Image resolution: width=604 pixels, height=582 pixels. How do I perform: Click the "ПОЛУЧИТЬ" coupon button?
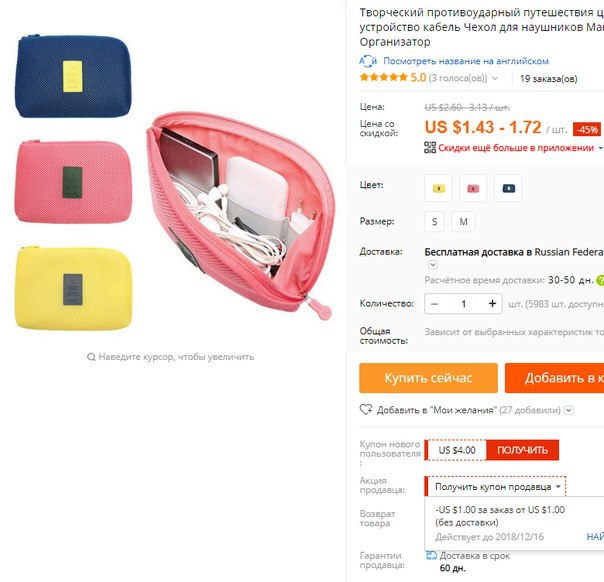522,450
